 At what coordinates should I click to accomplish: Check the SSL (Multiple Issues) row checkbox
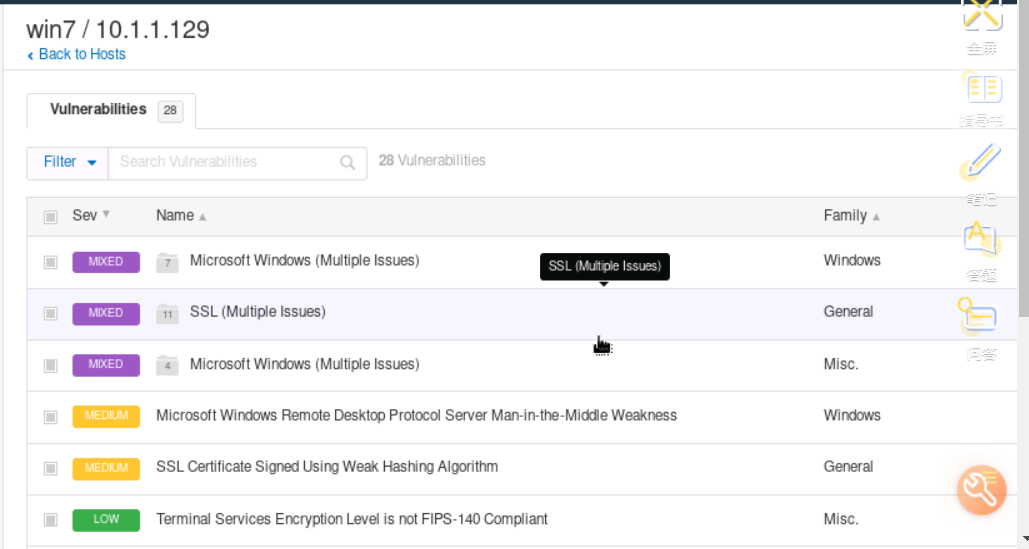point(50,313)
